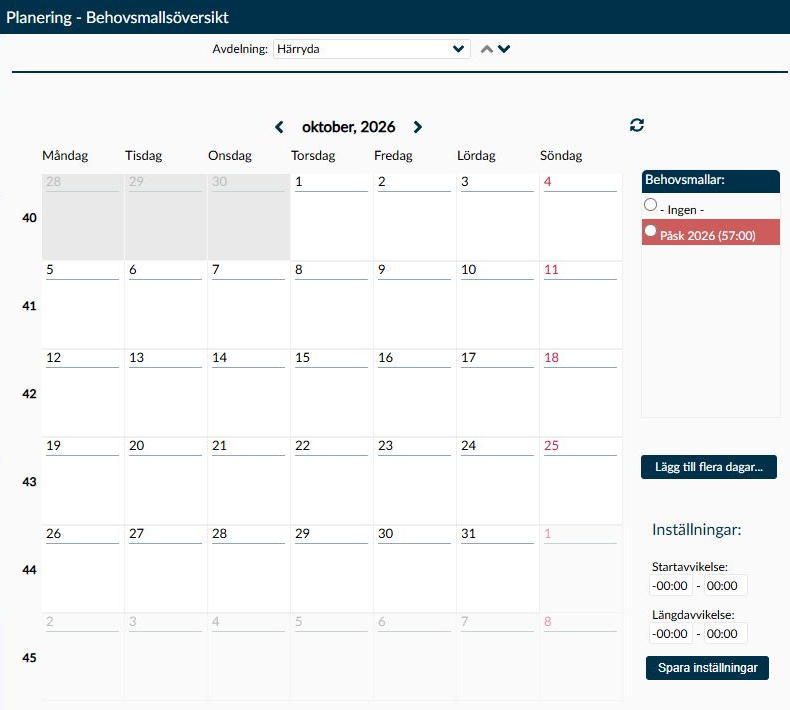Click week number 42
The width and height of the screenshot is (790, 710).
pyautogui.click(x=29, y=394)
